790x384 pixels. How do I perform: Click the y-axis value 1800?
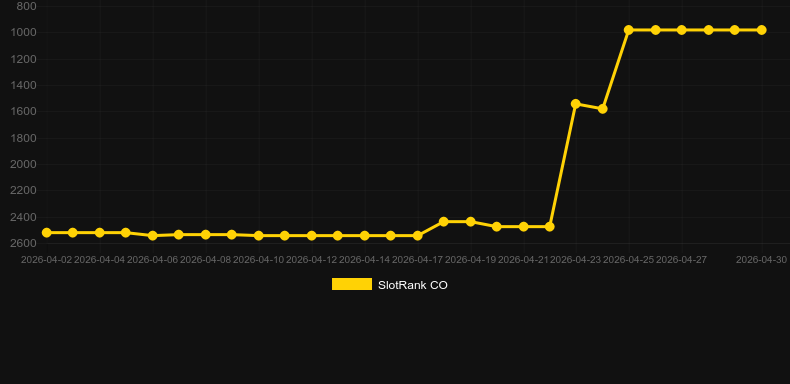click(23, 138)
